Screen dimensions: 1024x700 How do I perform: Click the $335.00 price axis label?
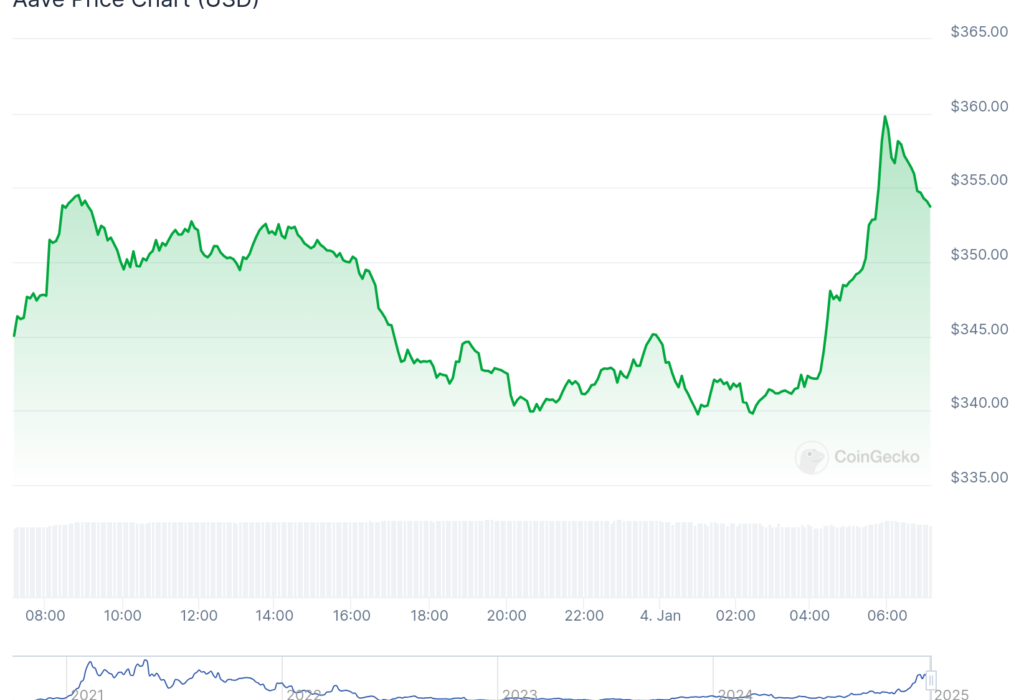coord(979,477)
